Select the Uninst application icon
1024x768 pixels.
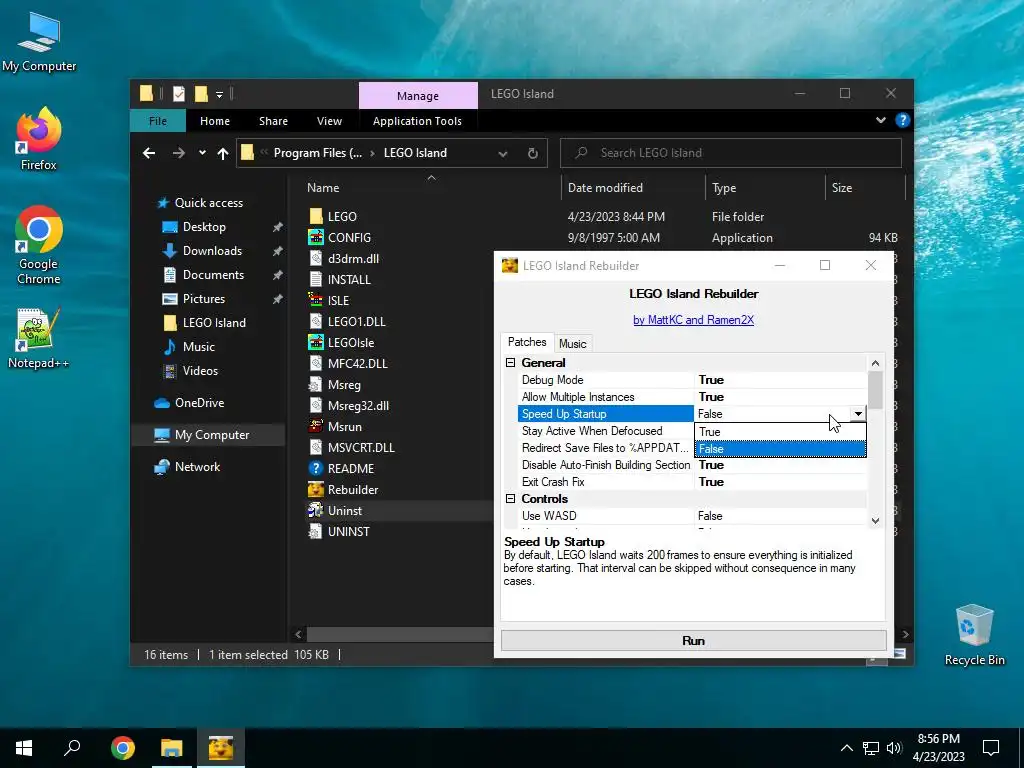[316, 510]
